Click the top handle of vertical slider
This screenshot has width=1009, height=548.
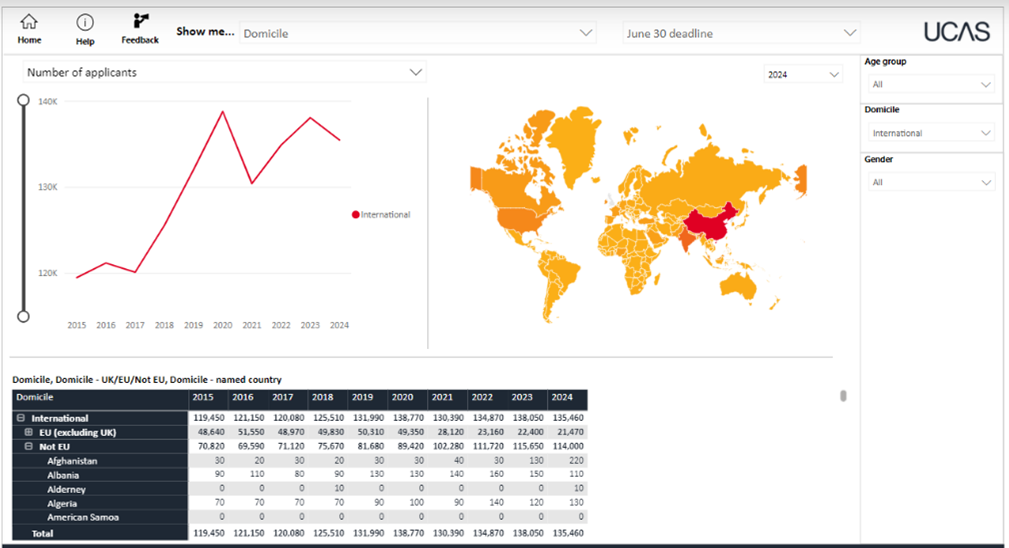tap(23, 100)
